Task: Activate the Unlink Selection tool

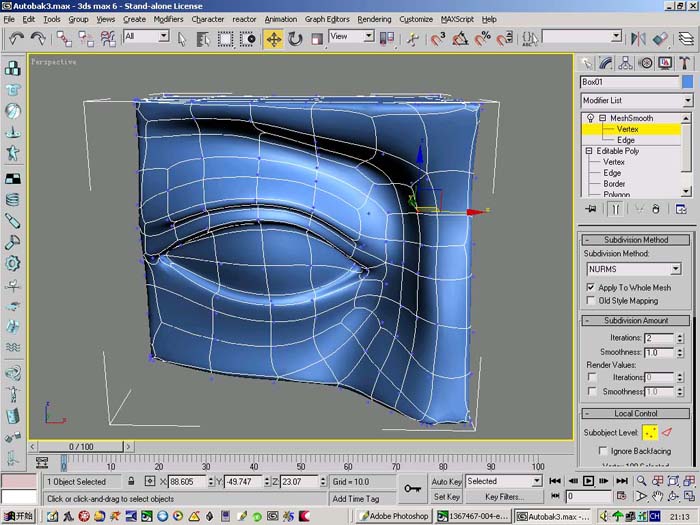Action: point(86,39)
